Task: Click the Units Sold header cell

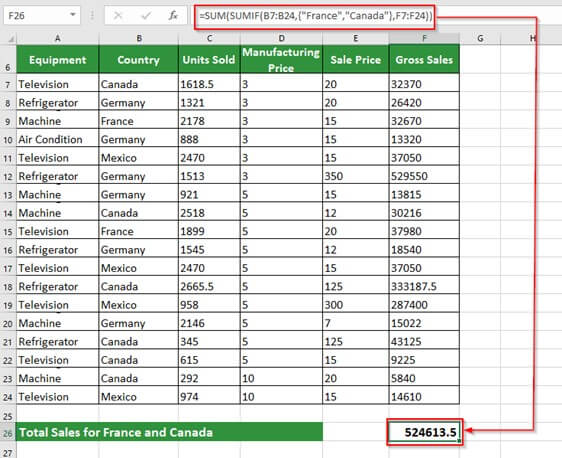Action: (209, 59)
